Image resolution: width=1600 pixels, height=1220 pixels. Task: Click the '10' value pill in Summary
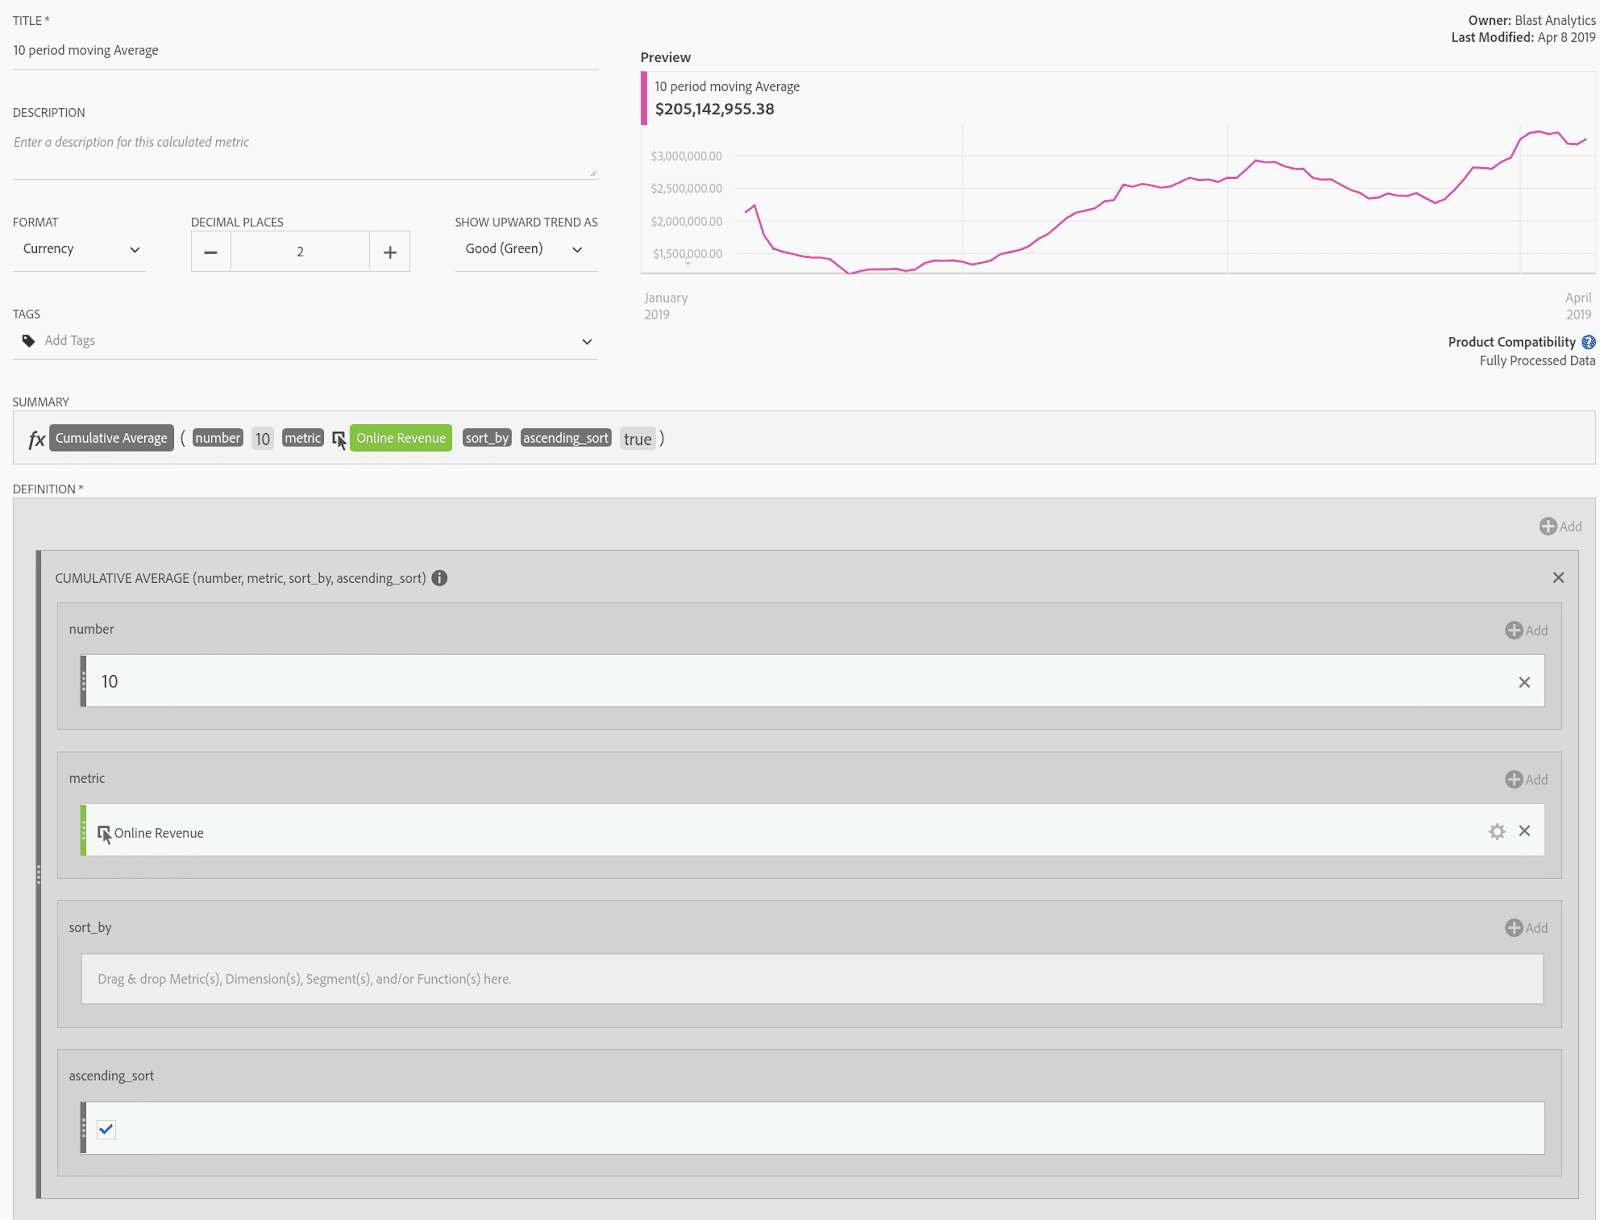click(263, 439)
